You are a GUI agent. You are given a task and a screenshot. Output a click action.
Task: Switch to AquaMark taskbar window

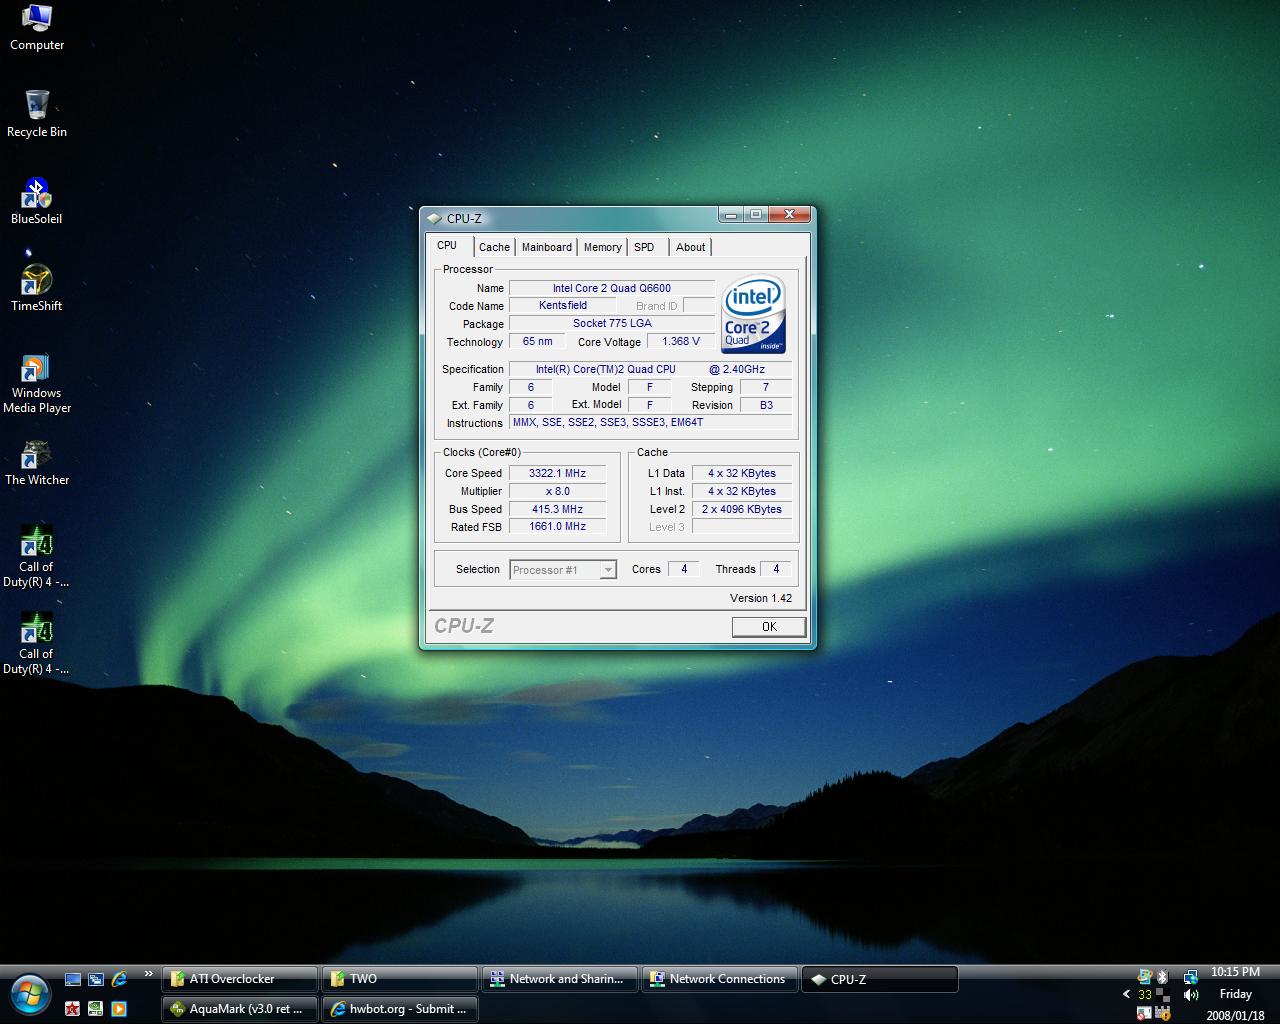[240, 1009]
